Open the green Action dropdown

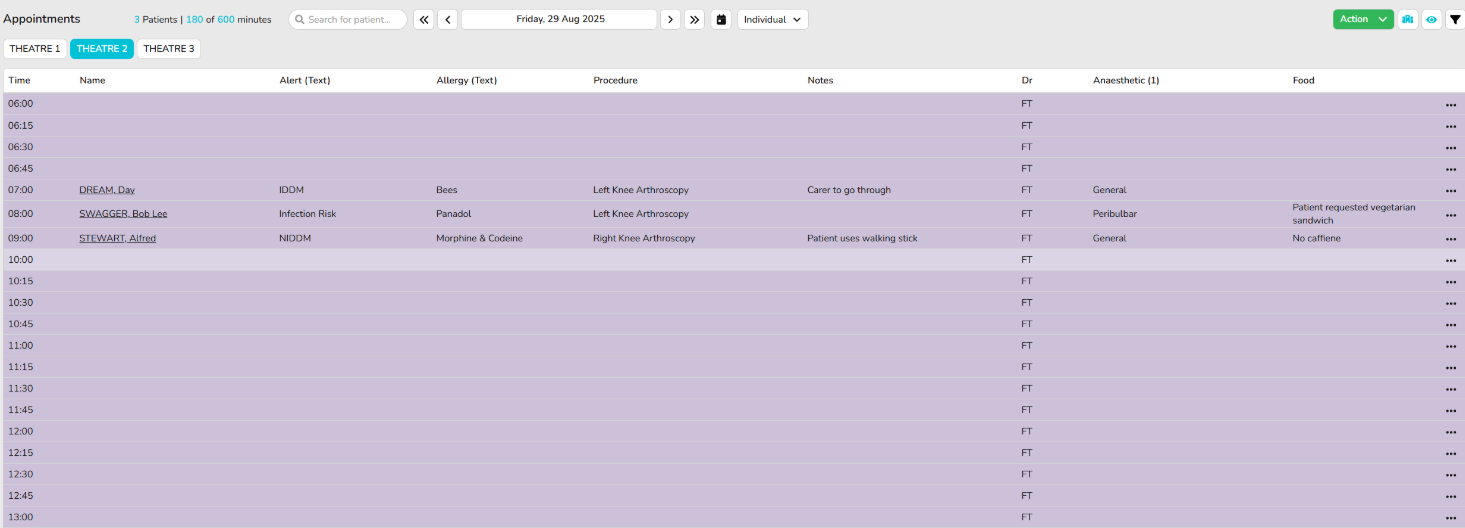(x=1362, y=19)
